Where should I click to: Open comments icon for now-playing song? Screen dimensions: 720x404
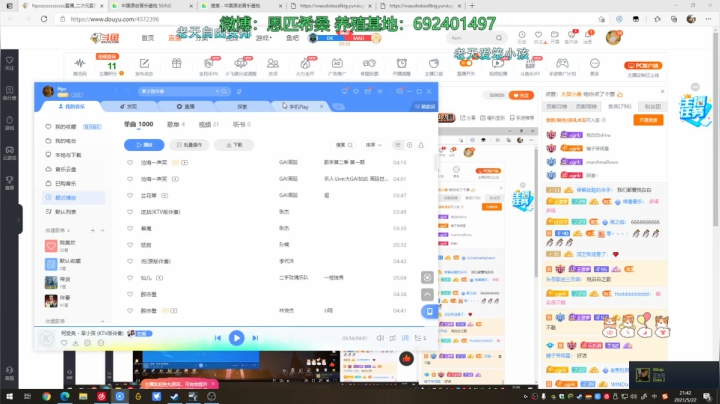point(88,343)
